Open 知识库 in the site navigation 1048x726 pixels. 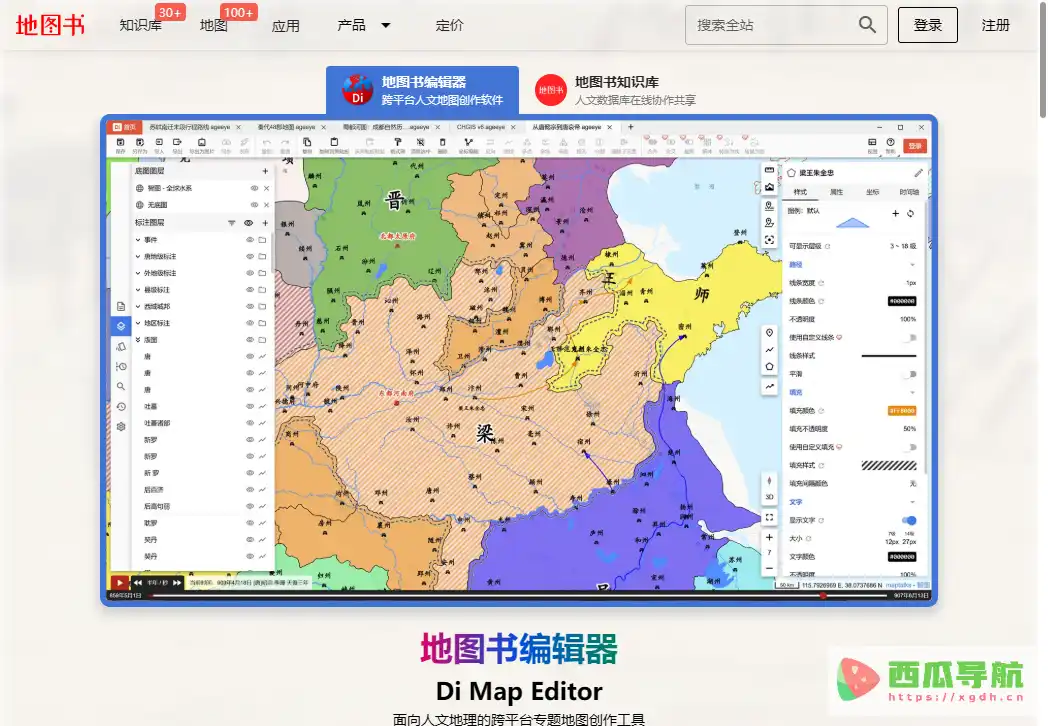(141, 25)
